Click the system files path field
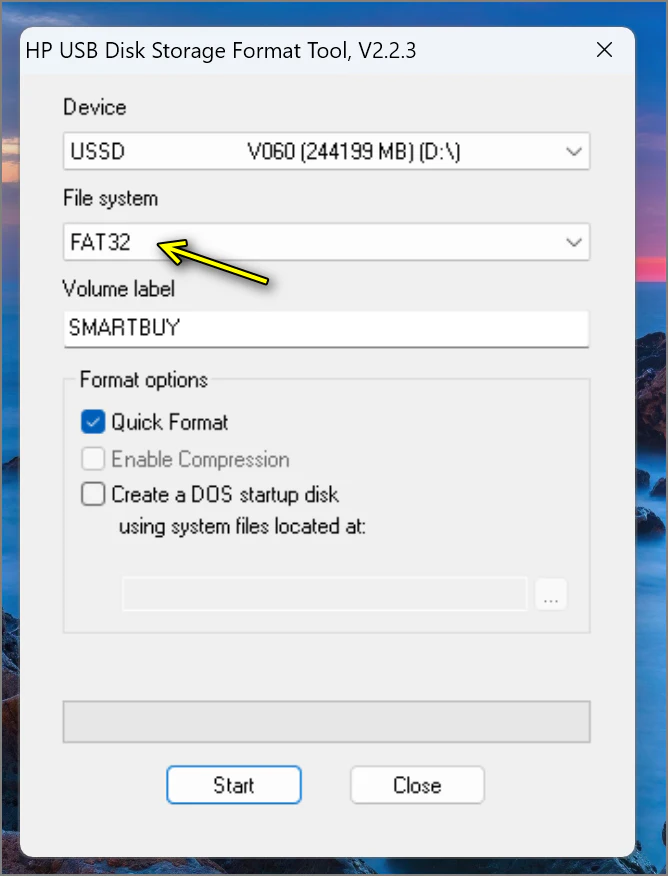Image resolution: width=668 pixels, height=876 pixels. [x=325, y=594]
